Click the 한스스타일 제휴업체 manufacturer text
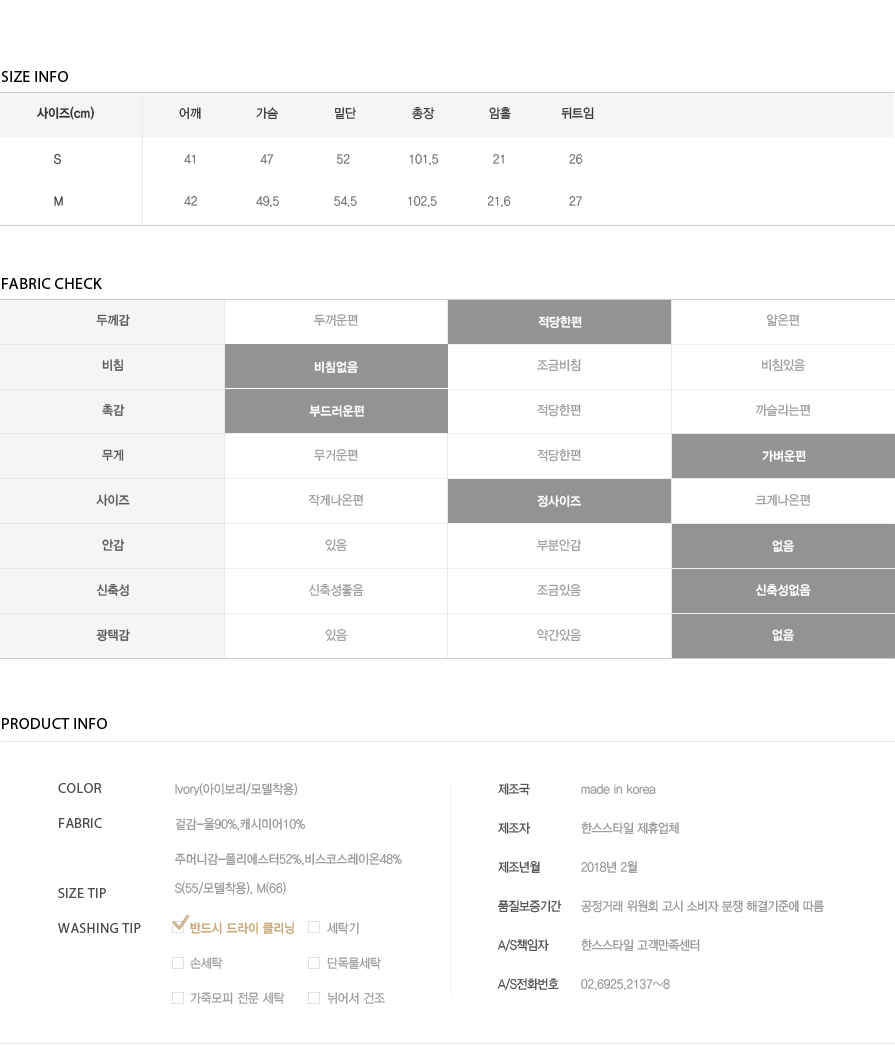The image size is (895, 1050). point(630,828)
